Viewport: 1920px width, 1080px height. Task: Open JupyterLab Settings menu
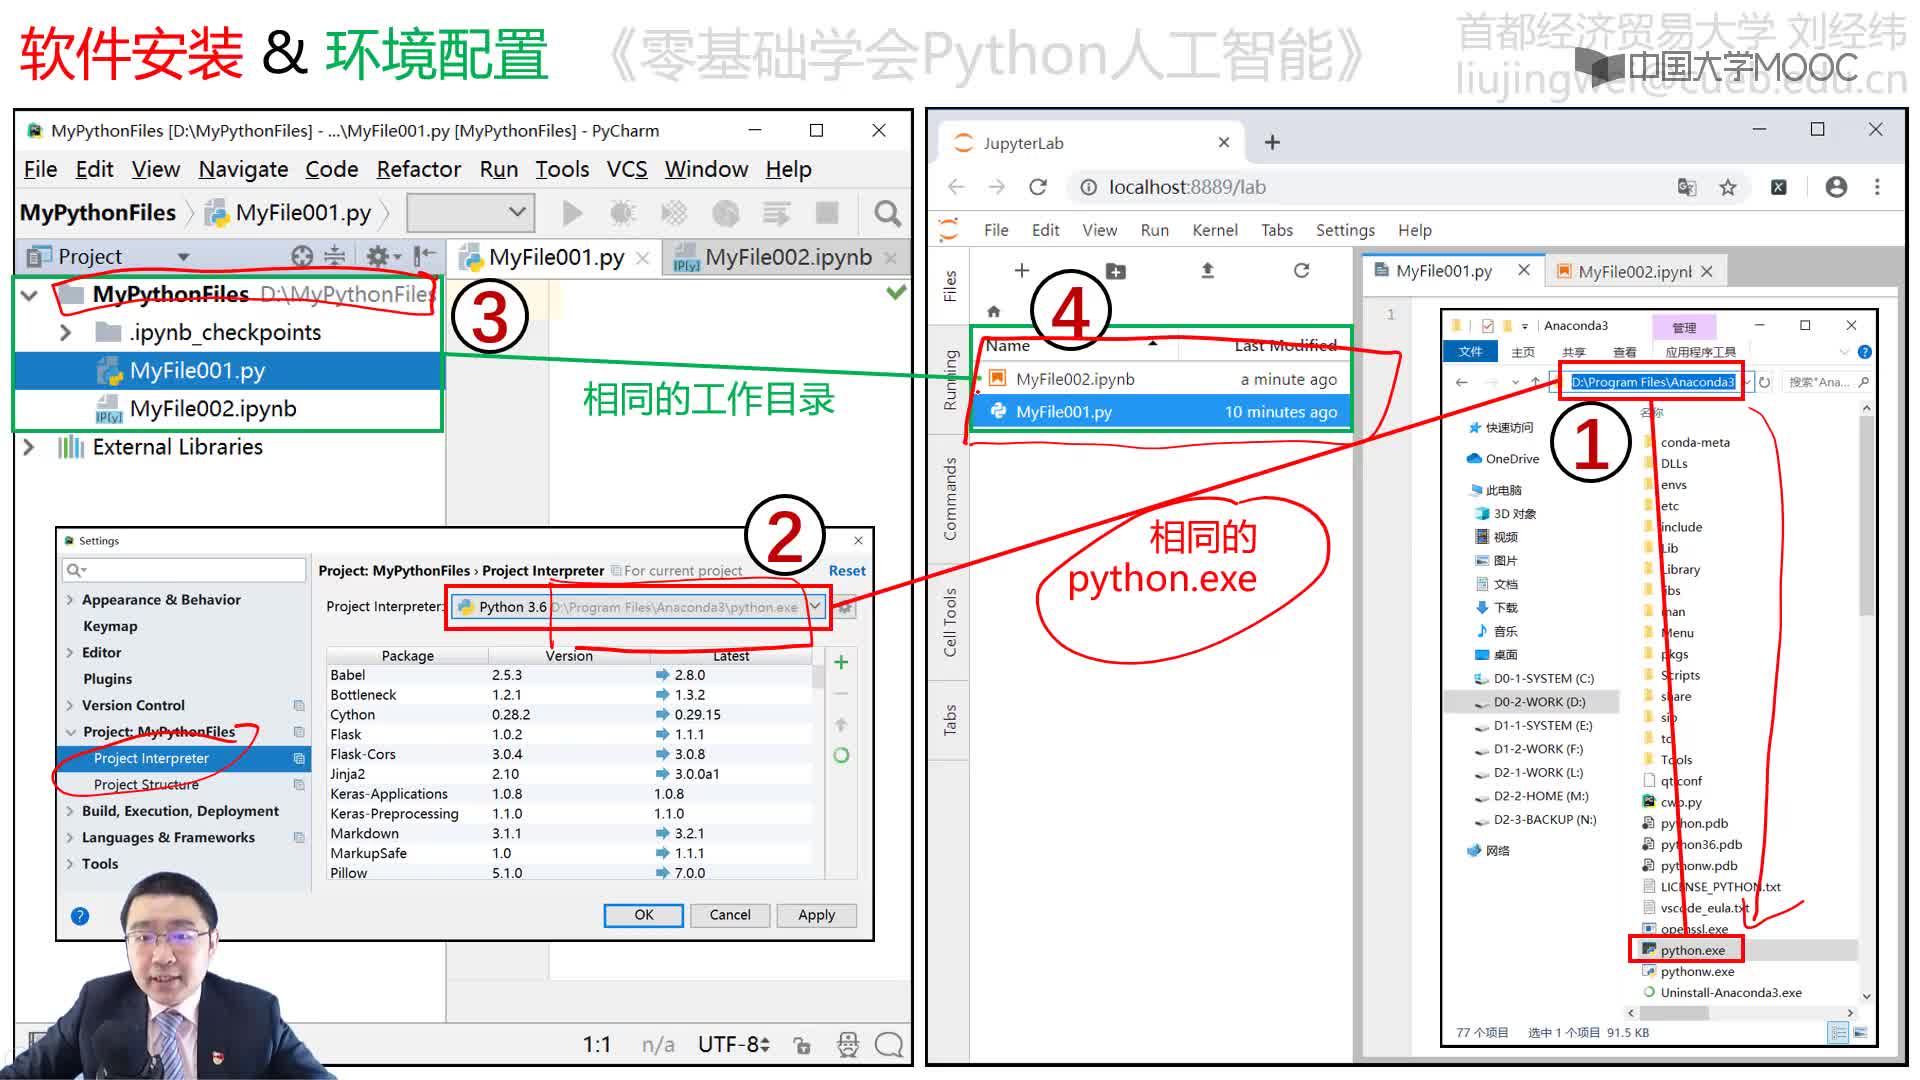(1345, 230)
